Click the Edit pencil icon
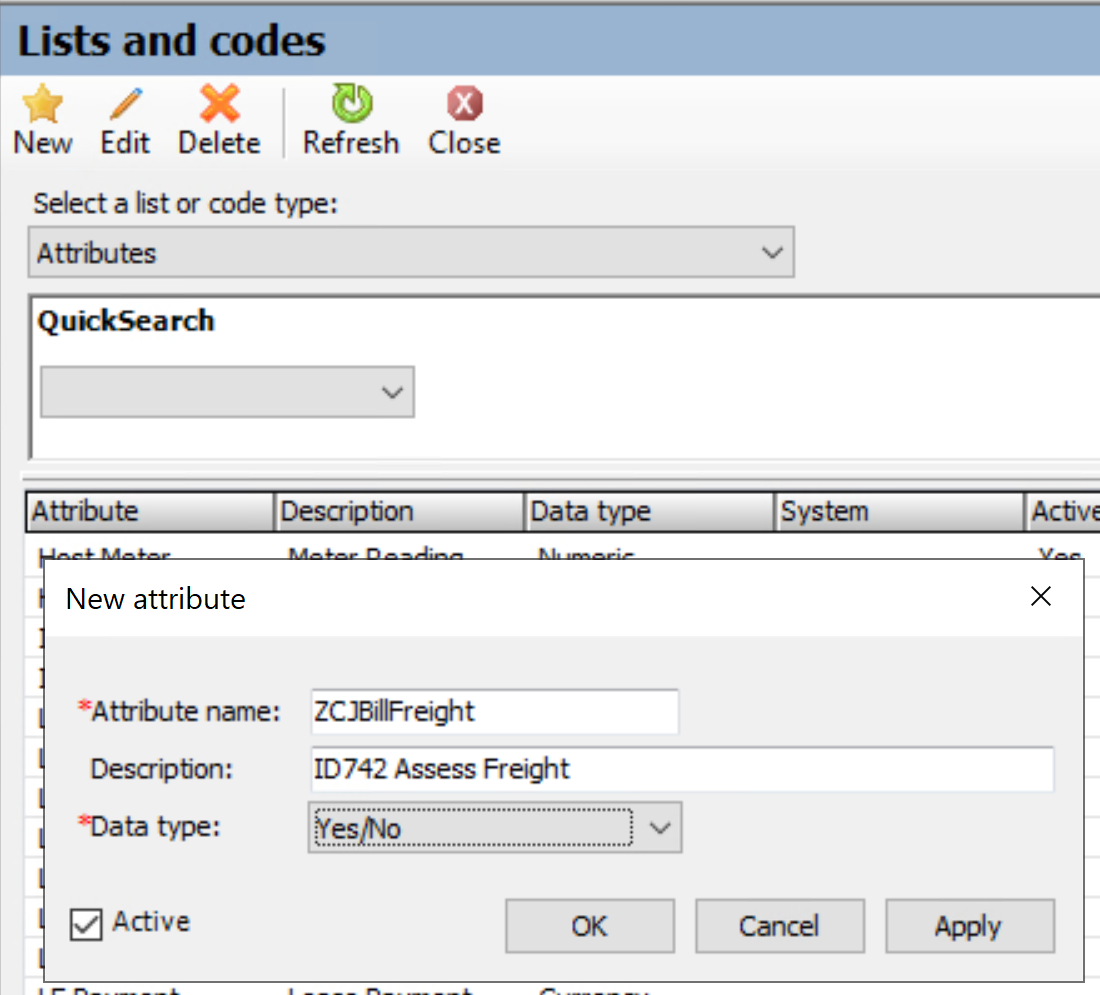Image resolution: width=1100 pixels, height=995 pixels. pos(126,104)
